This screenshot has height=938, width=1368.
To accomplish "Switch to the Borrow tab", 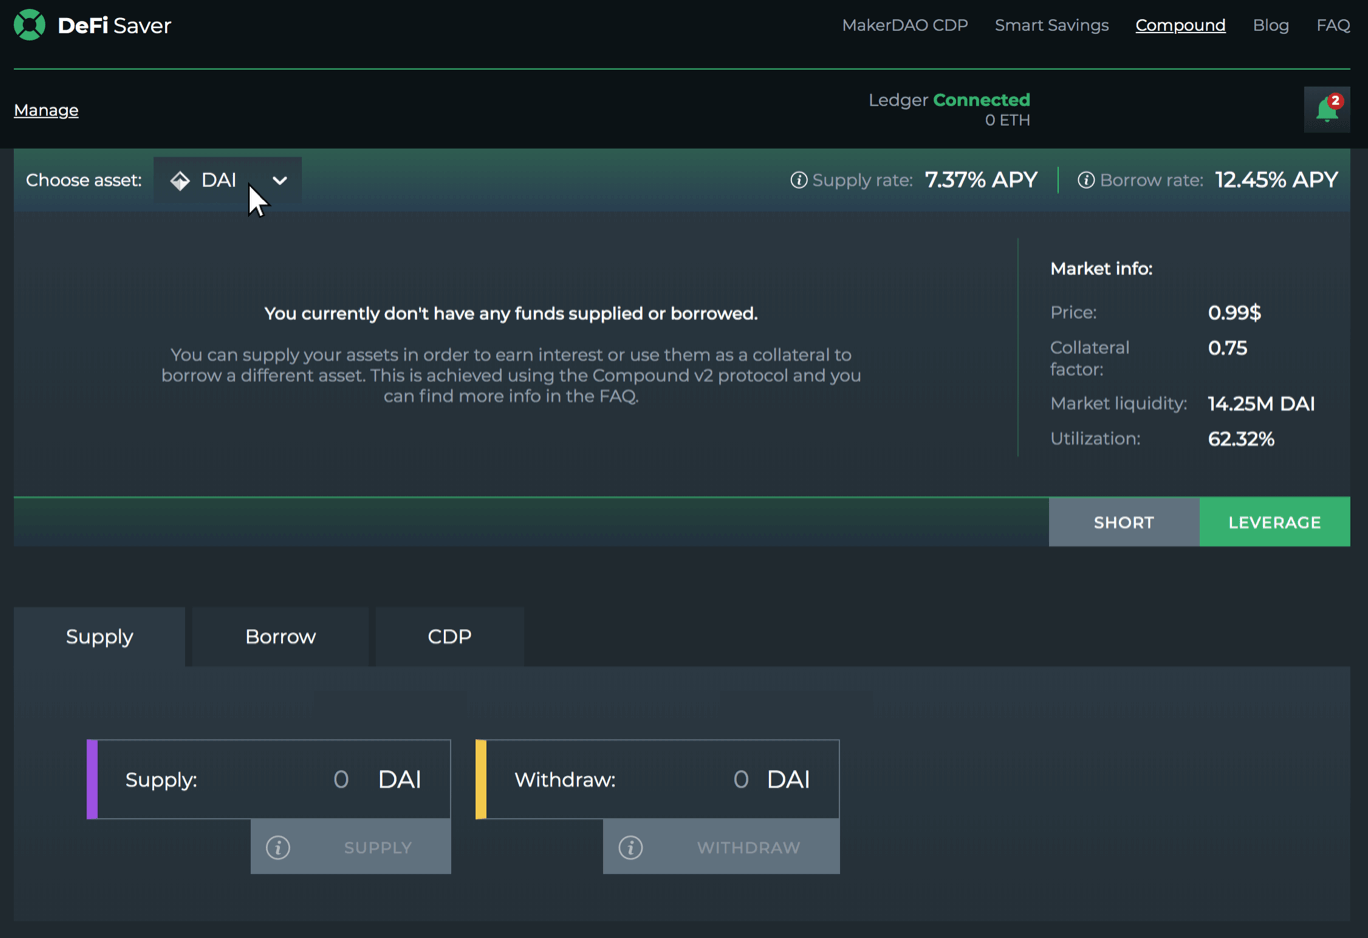I will click(x=280, y=637).
